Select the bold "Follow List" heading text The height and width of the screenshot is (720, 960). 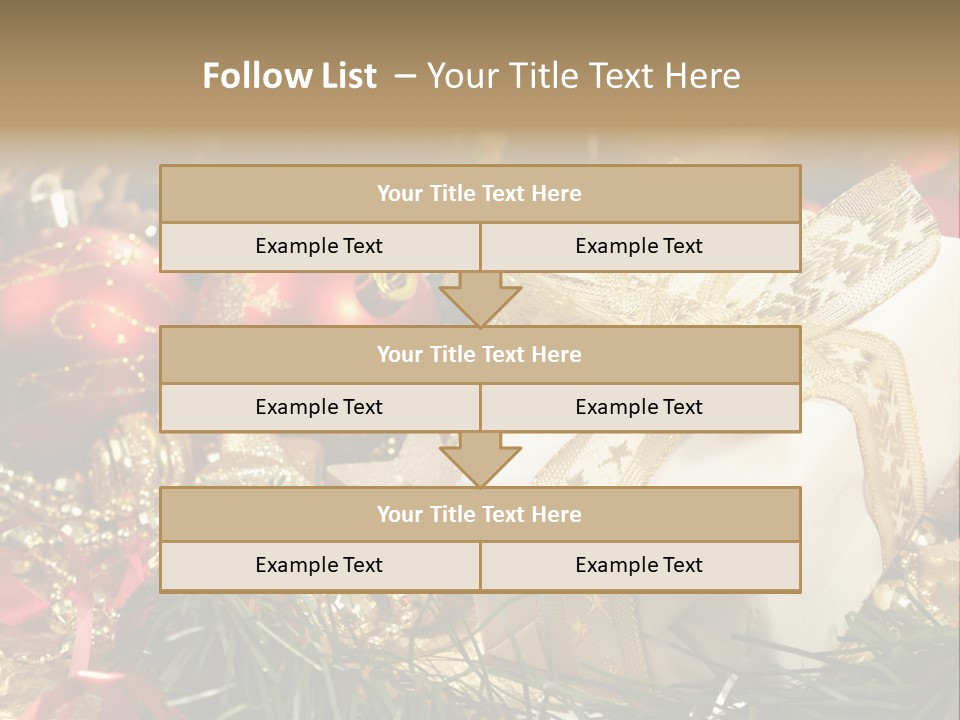click(x=290, y=76)
